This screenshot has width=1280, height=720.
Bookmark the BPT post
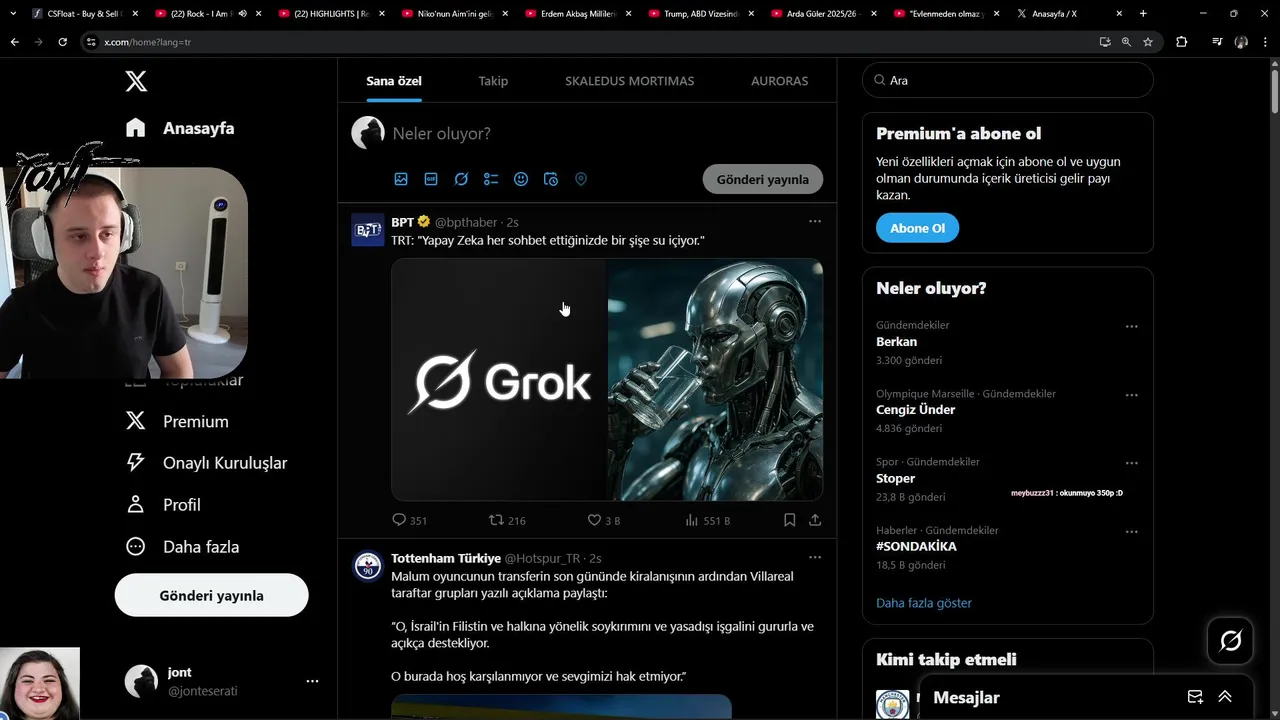(789, 520)
